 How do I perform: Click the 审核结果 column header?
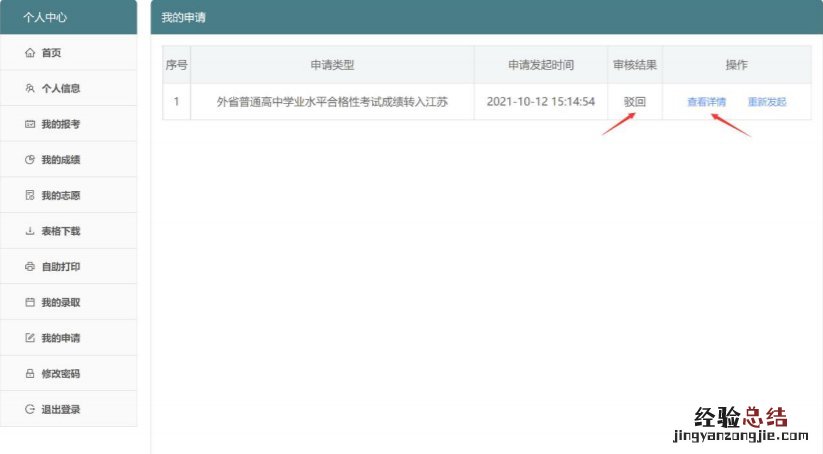click(x=635, y=65)
